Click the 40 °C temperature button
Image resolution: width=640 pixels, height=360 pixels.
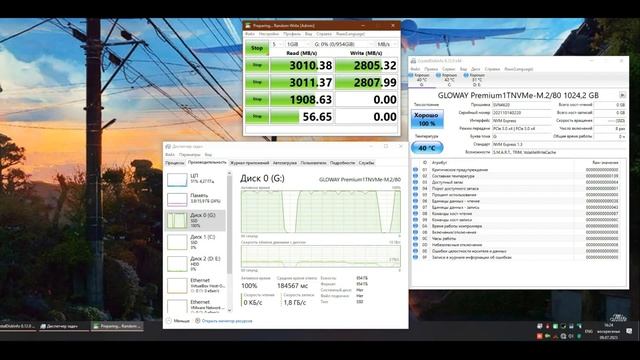pyautogui.click(x=427, y=148)
